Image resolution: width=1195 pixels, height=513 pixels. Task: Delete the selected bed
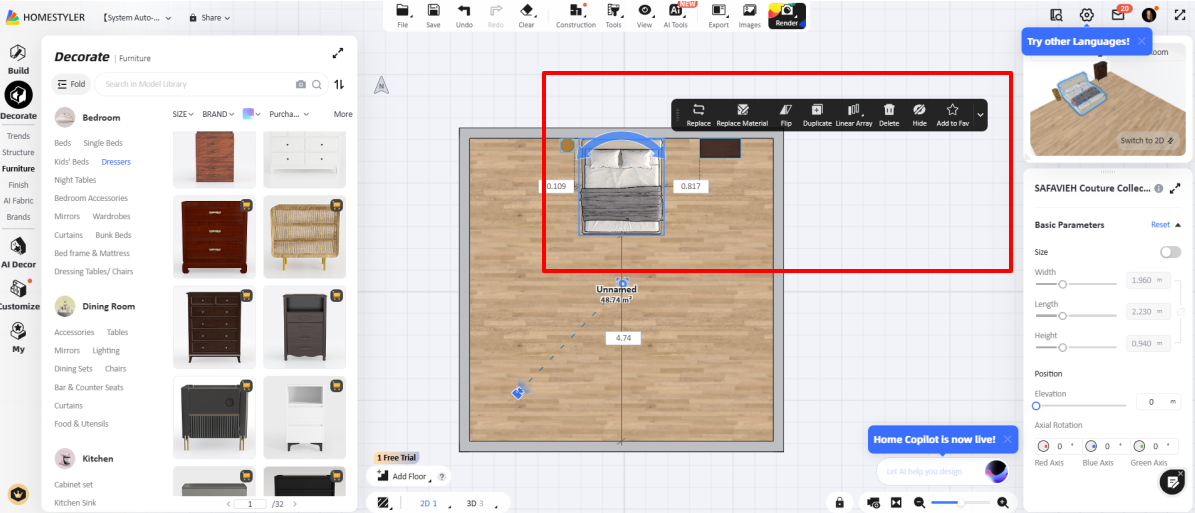889,114
